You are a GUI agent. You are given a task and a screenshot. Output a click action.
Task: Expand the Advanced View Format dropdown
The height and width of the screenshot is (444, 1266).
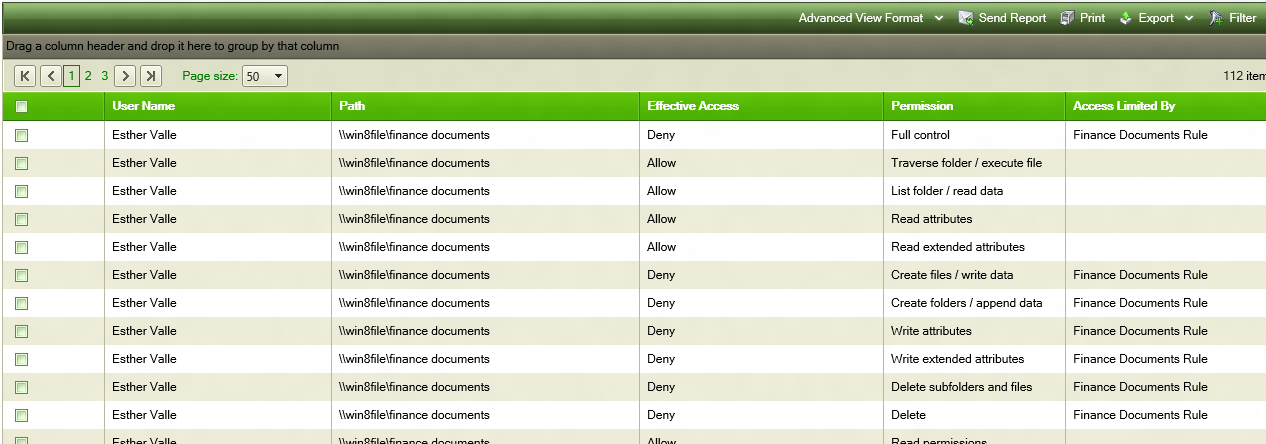click(939, 18)
